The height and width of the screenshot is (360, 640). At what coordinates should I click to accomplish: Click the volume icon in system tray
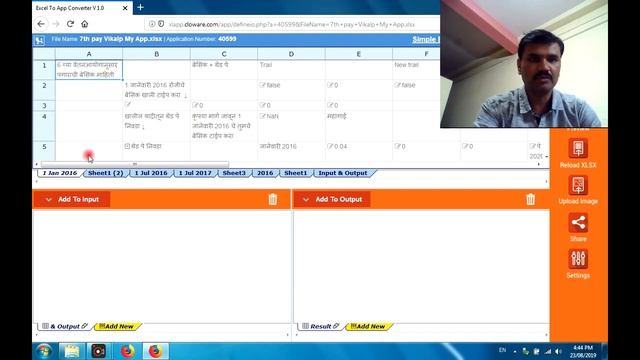tap(558, 351)
